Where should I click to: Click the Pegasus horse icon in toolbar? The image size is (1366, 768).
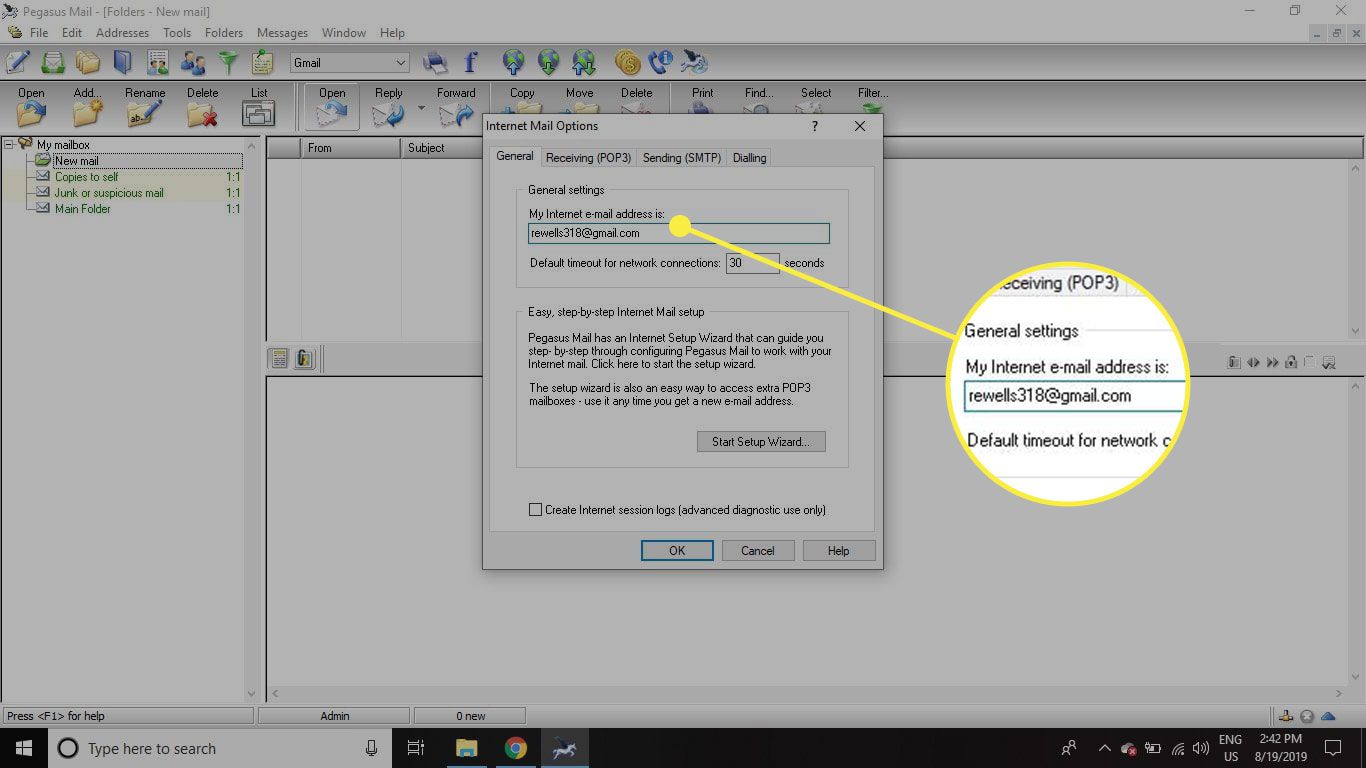pyautogui.click(x=694, y=62)
